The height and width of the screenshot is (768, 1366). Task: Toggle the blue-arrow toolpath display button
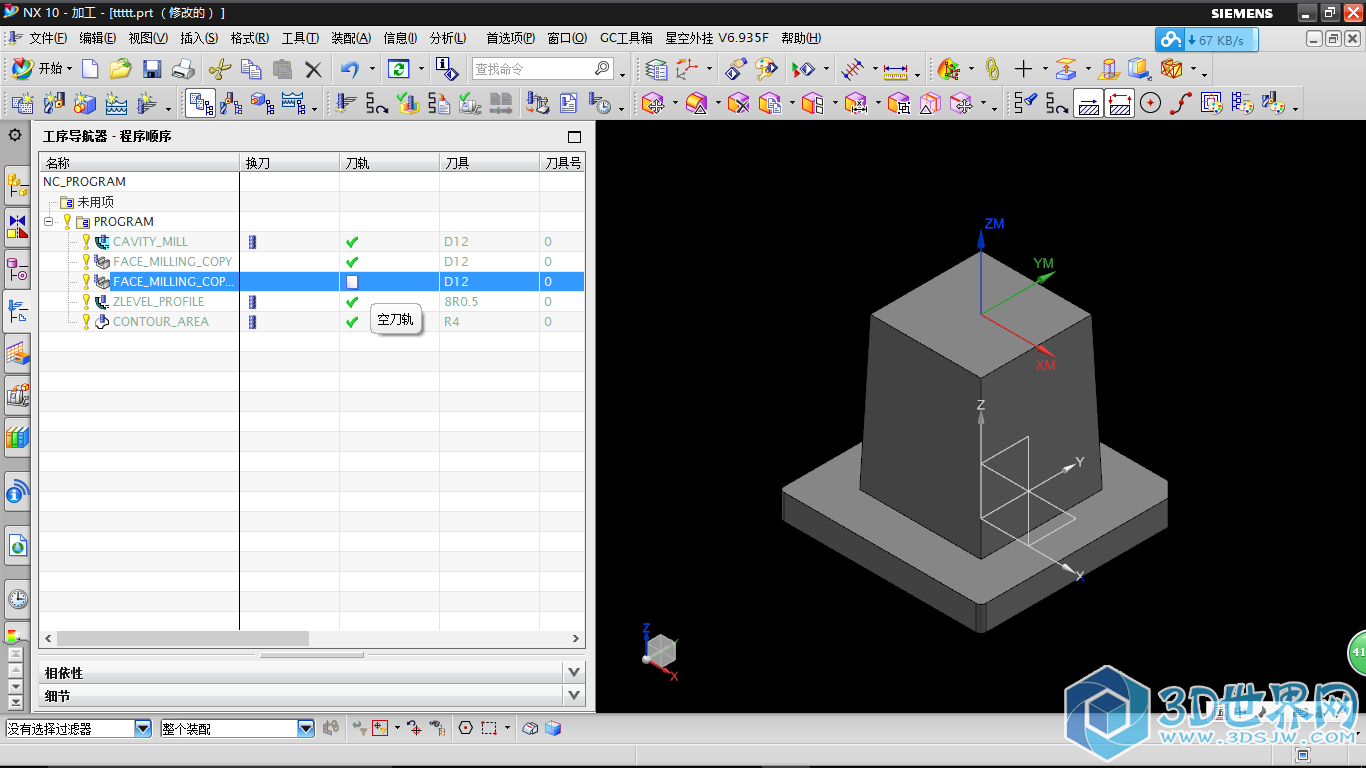(1089, 103)
